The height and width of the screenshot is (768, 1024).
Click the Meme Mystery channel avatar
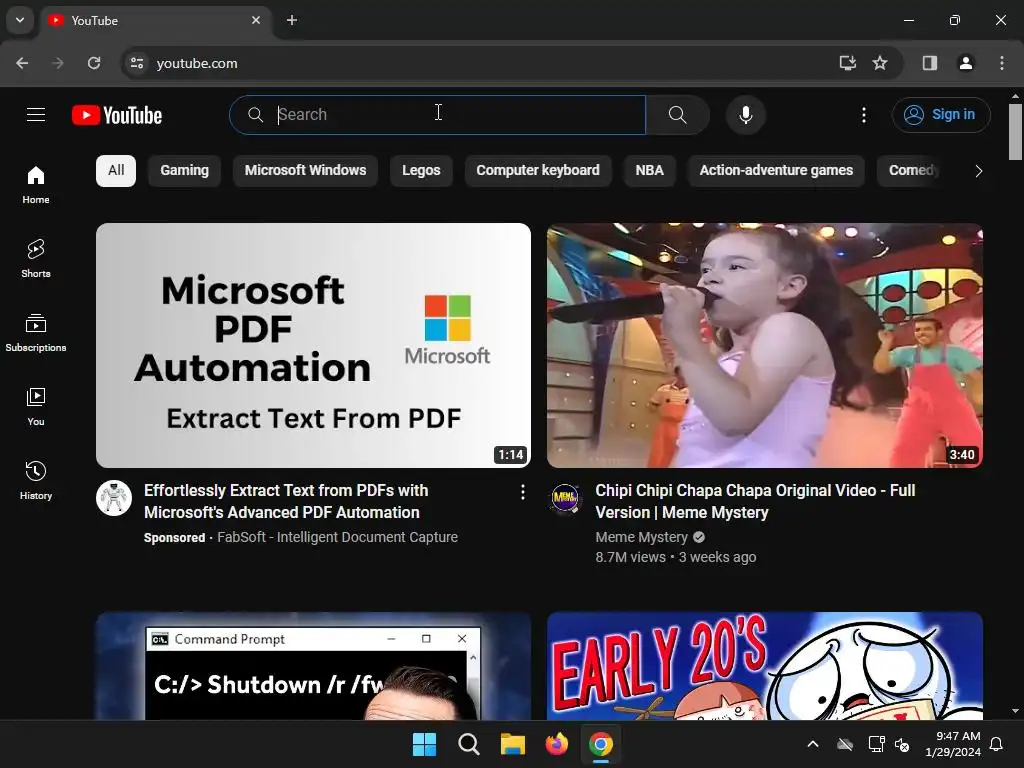[566, 500]
